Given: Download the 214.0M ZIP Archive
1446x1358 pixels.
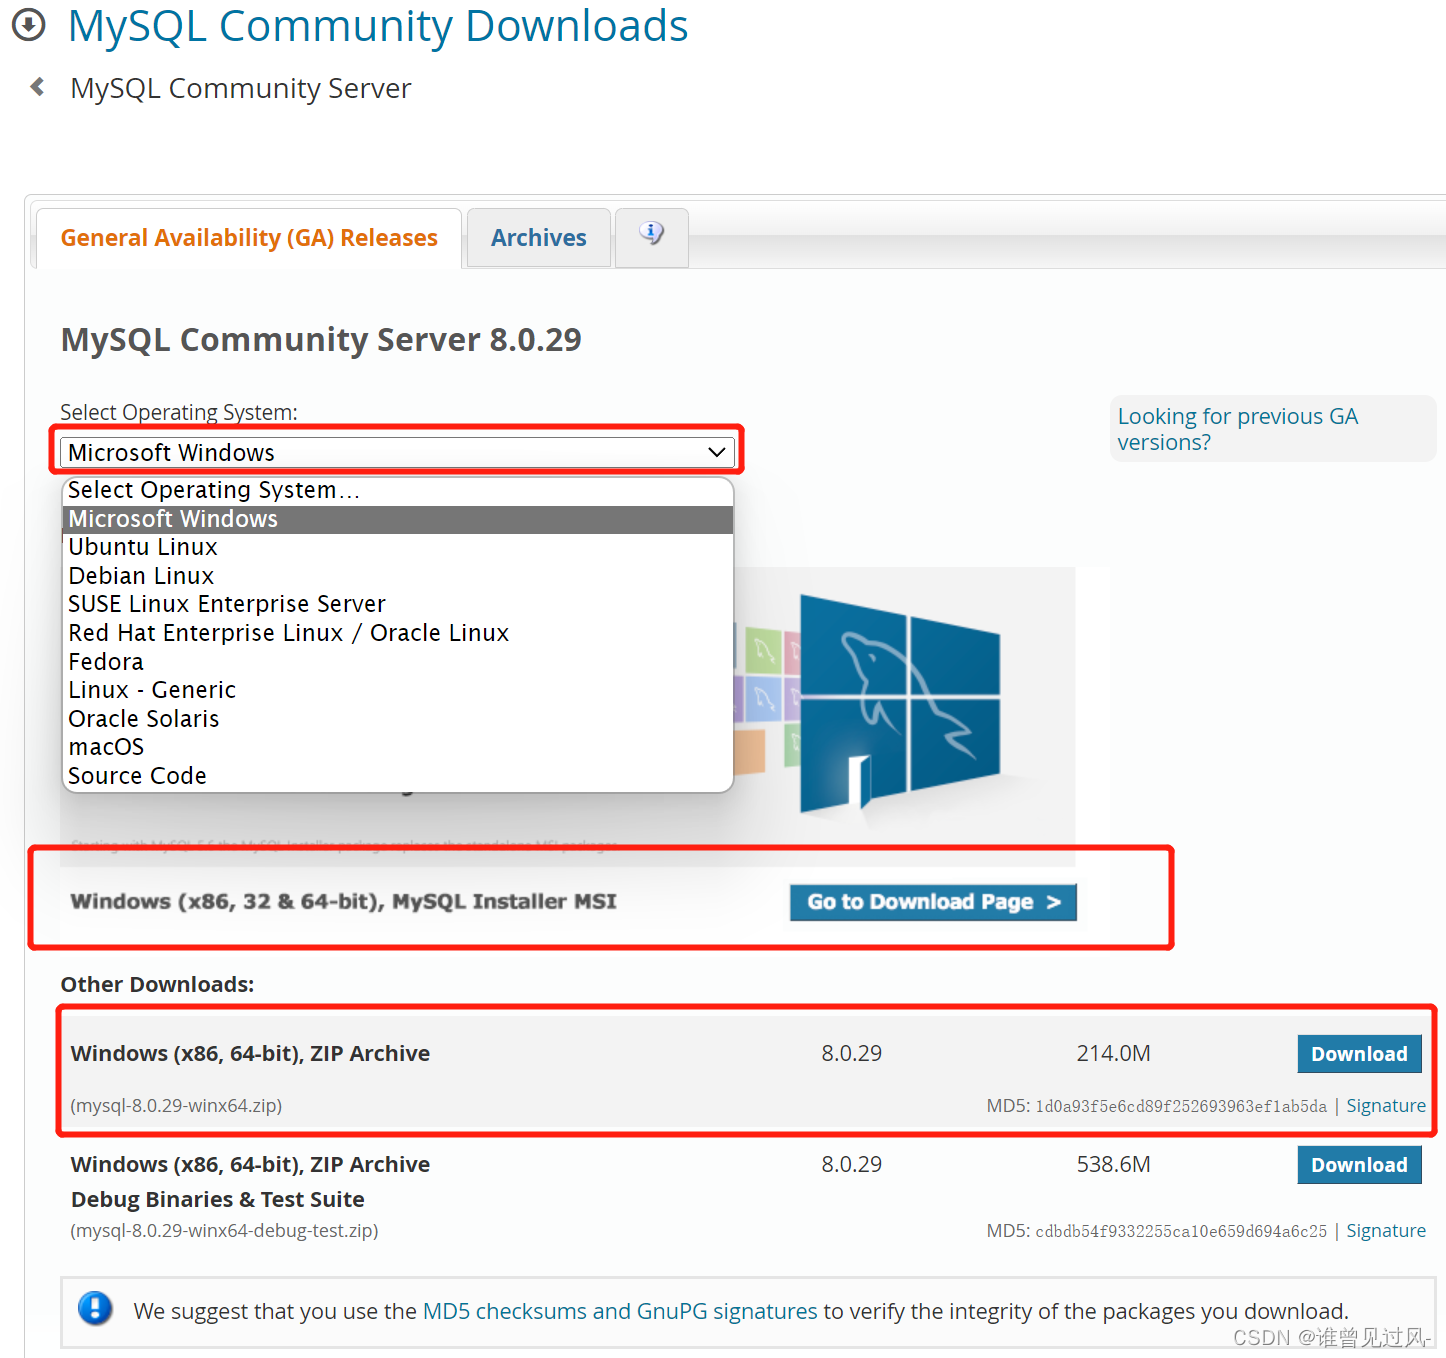Looking at the screenshot, I should pos(1359,1054).
